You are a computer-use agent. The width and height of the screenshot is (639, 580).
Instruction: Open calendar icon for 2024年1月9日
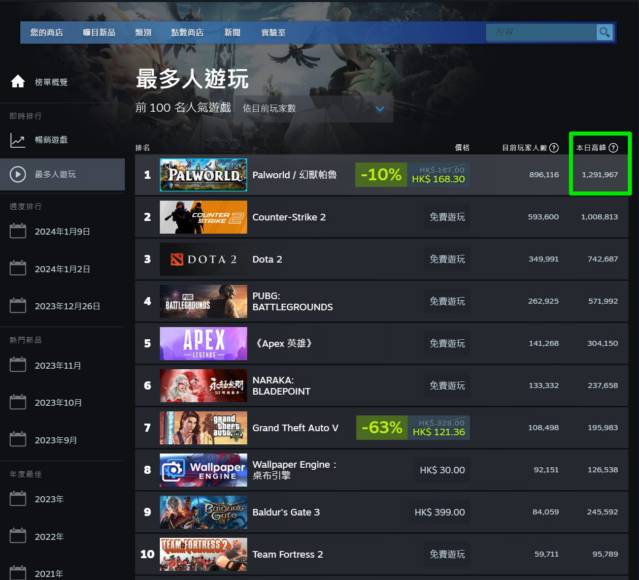coord(18,231)
